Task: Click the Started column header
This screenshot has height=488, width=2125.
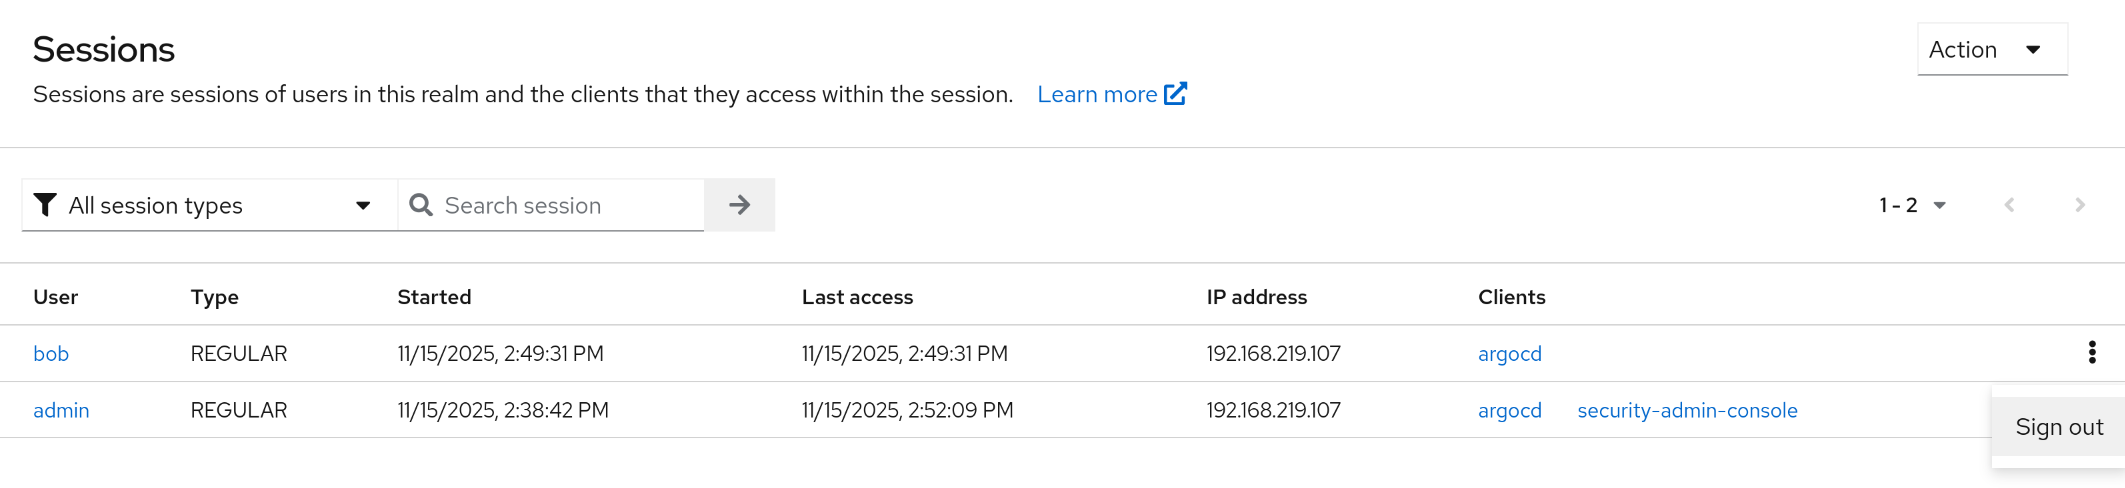Action: click(434, 297)
